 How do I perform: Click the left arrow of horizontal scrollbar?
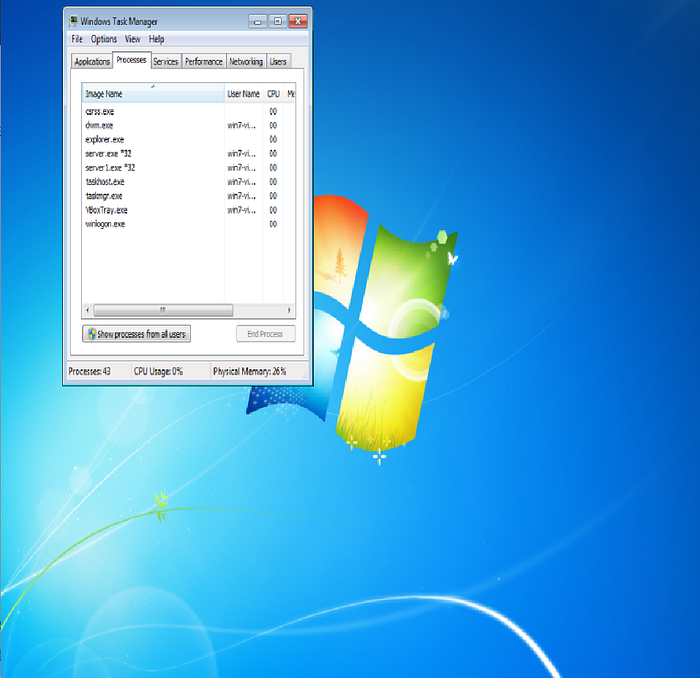tap(88, 310)
